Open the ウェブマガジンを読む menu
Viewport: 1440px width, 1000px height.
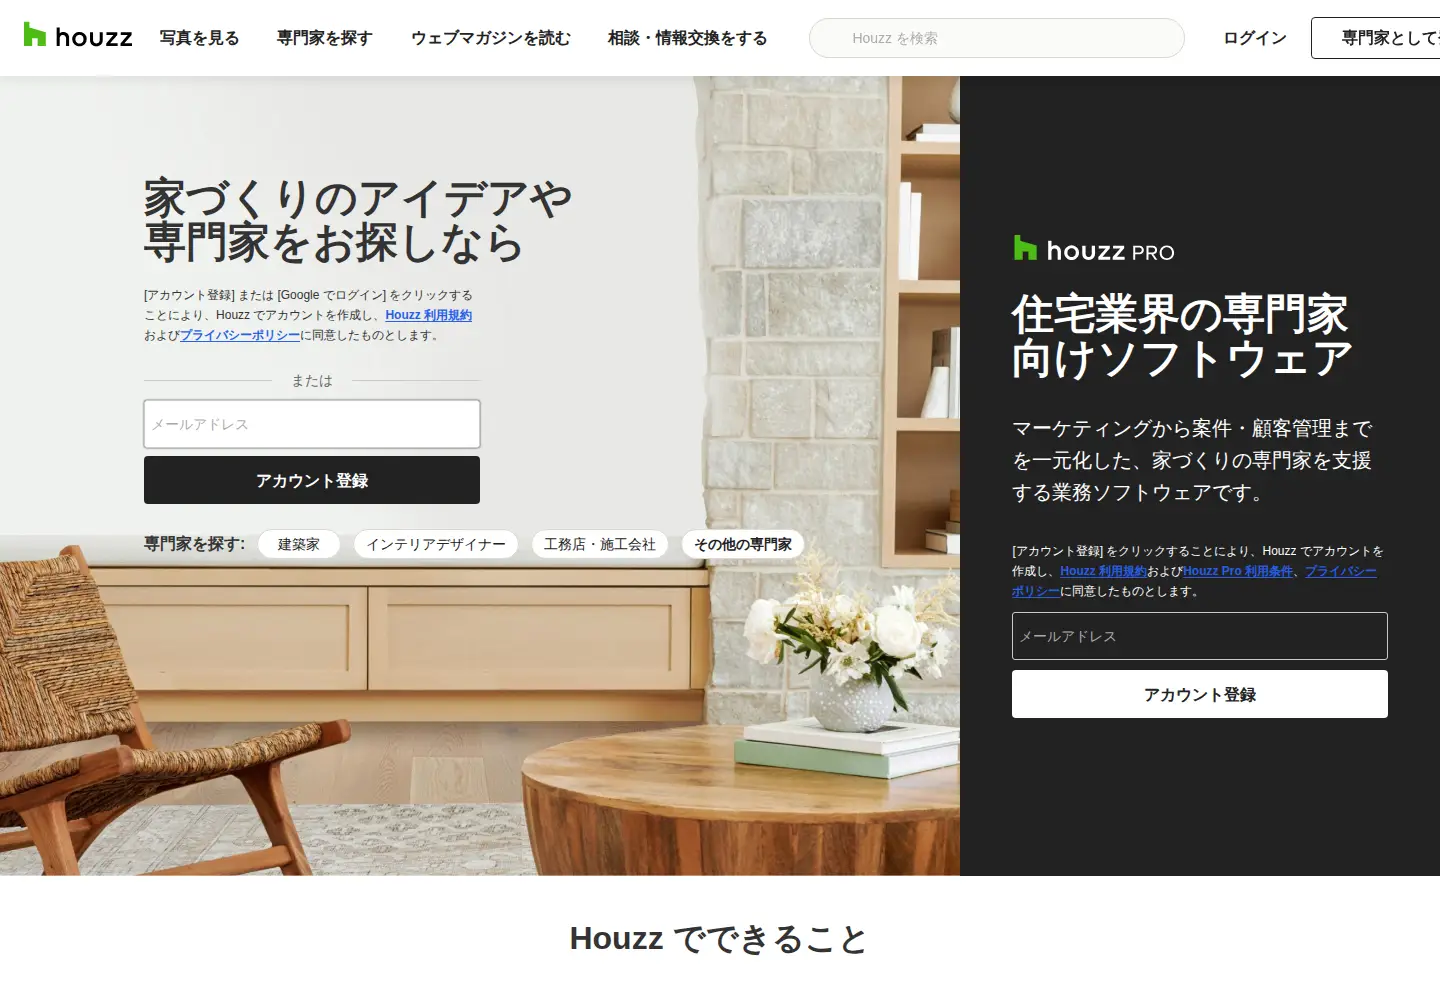(491, 38)
